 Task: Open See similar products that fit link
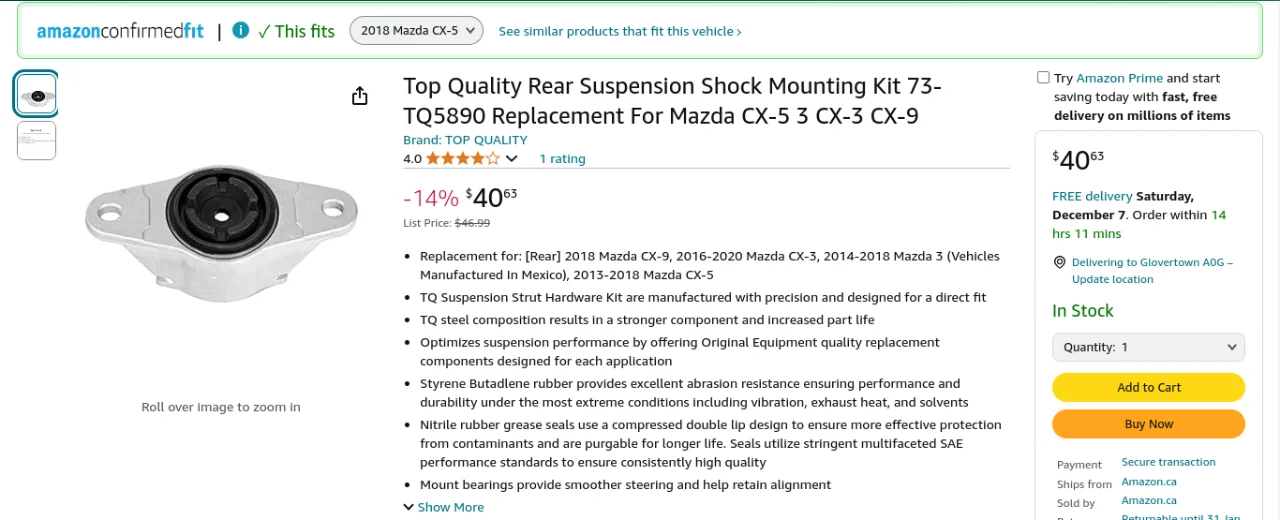coord(620,31)
